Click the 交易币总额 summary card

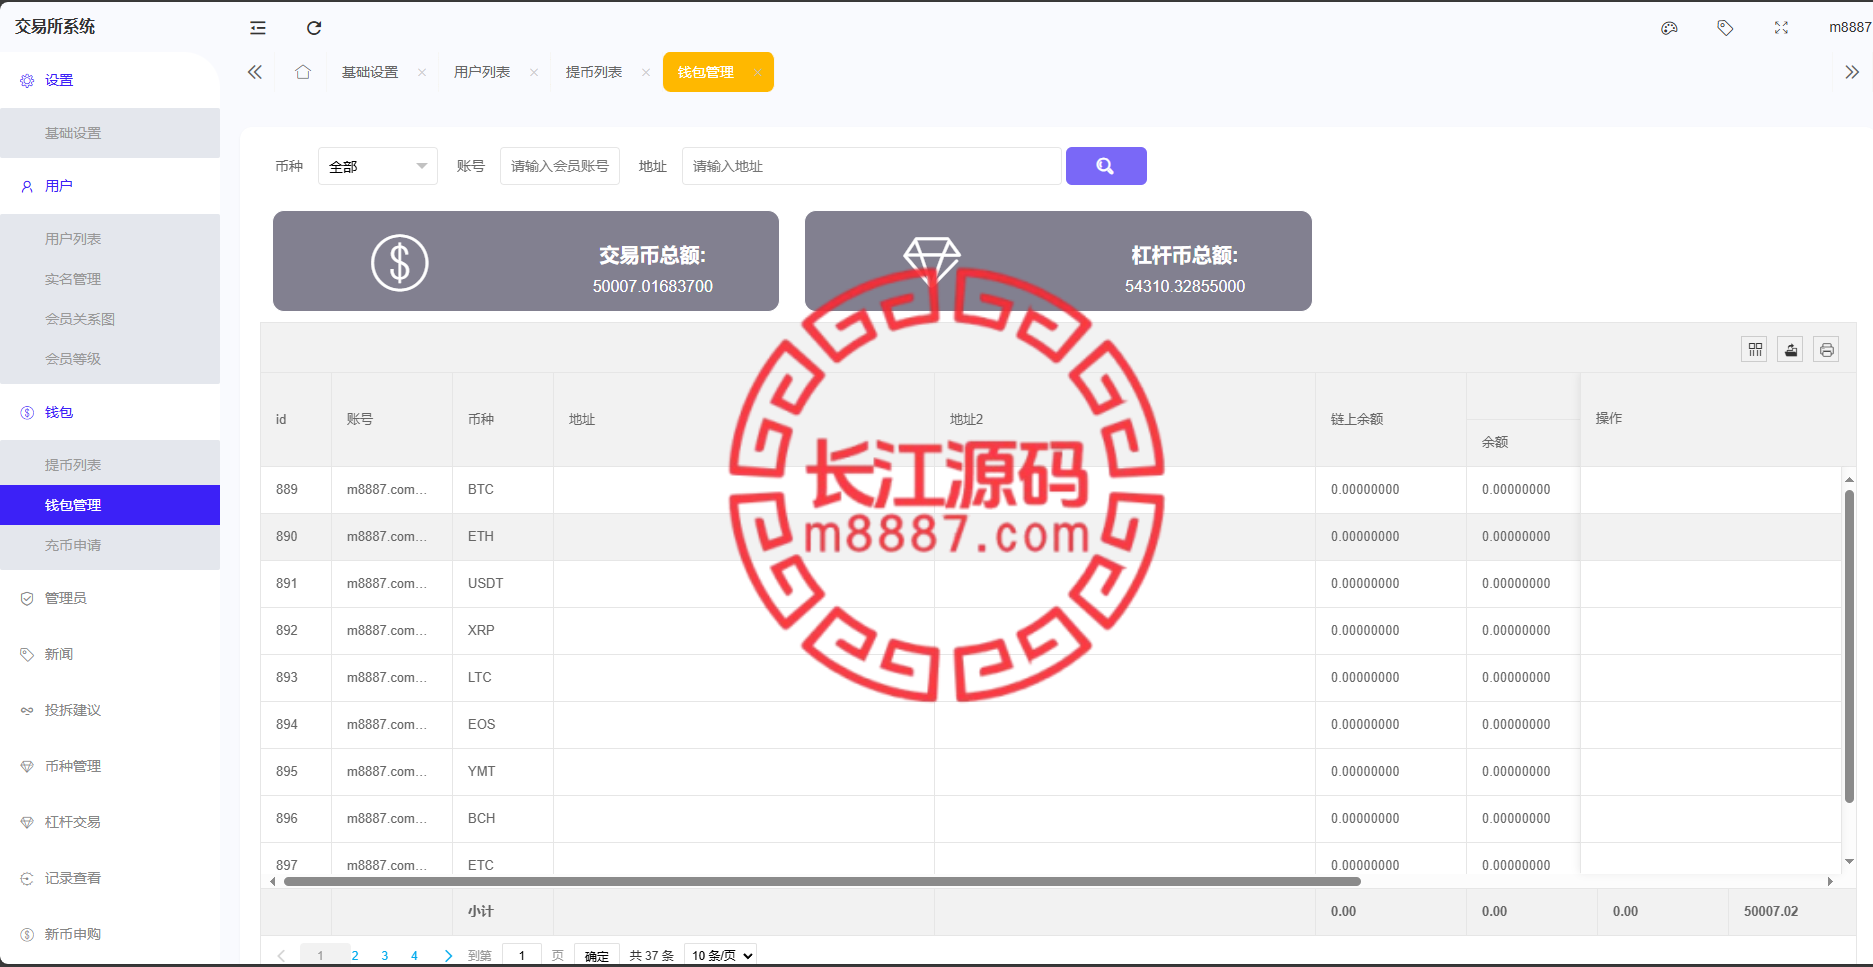526,261
